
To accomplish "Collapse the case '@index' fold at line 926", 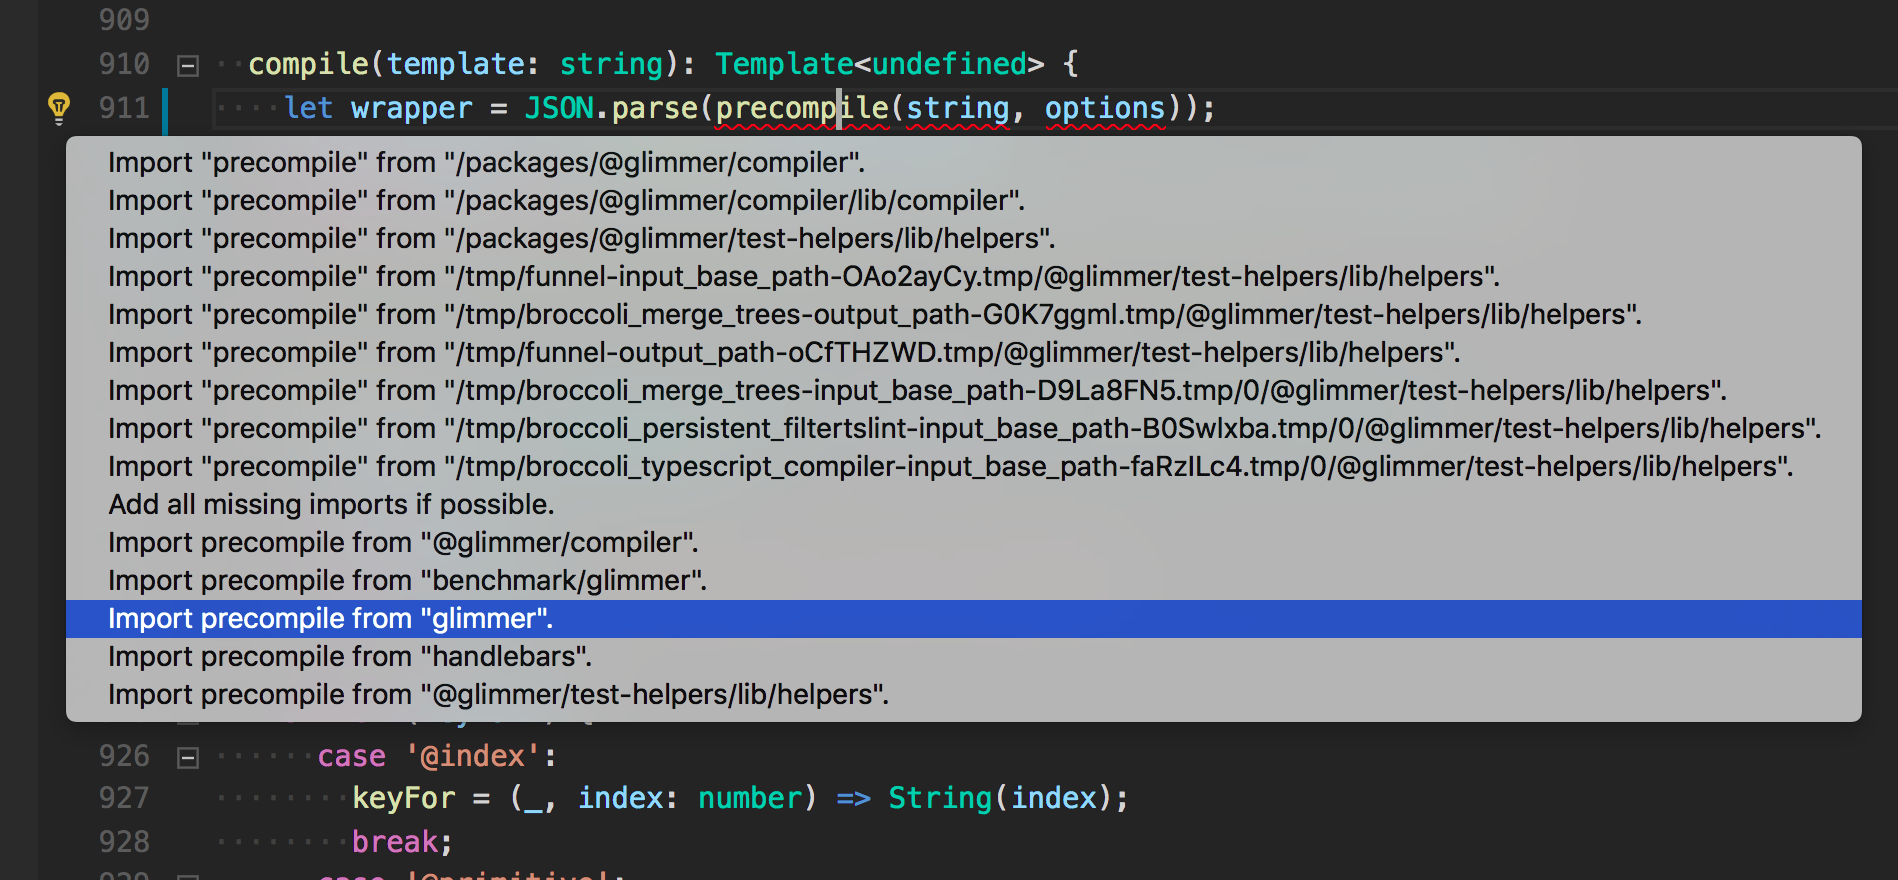I will [x=187, y=758].
